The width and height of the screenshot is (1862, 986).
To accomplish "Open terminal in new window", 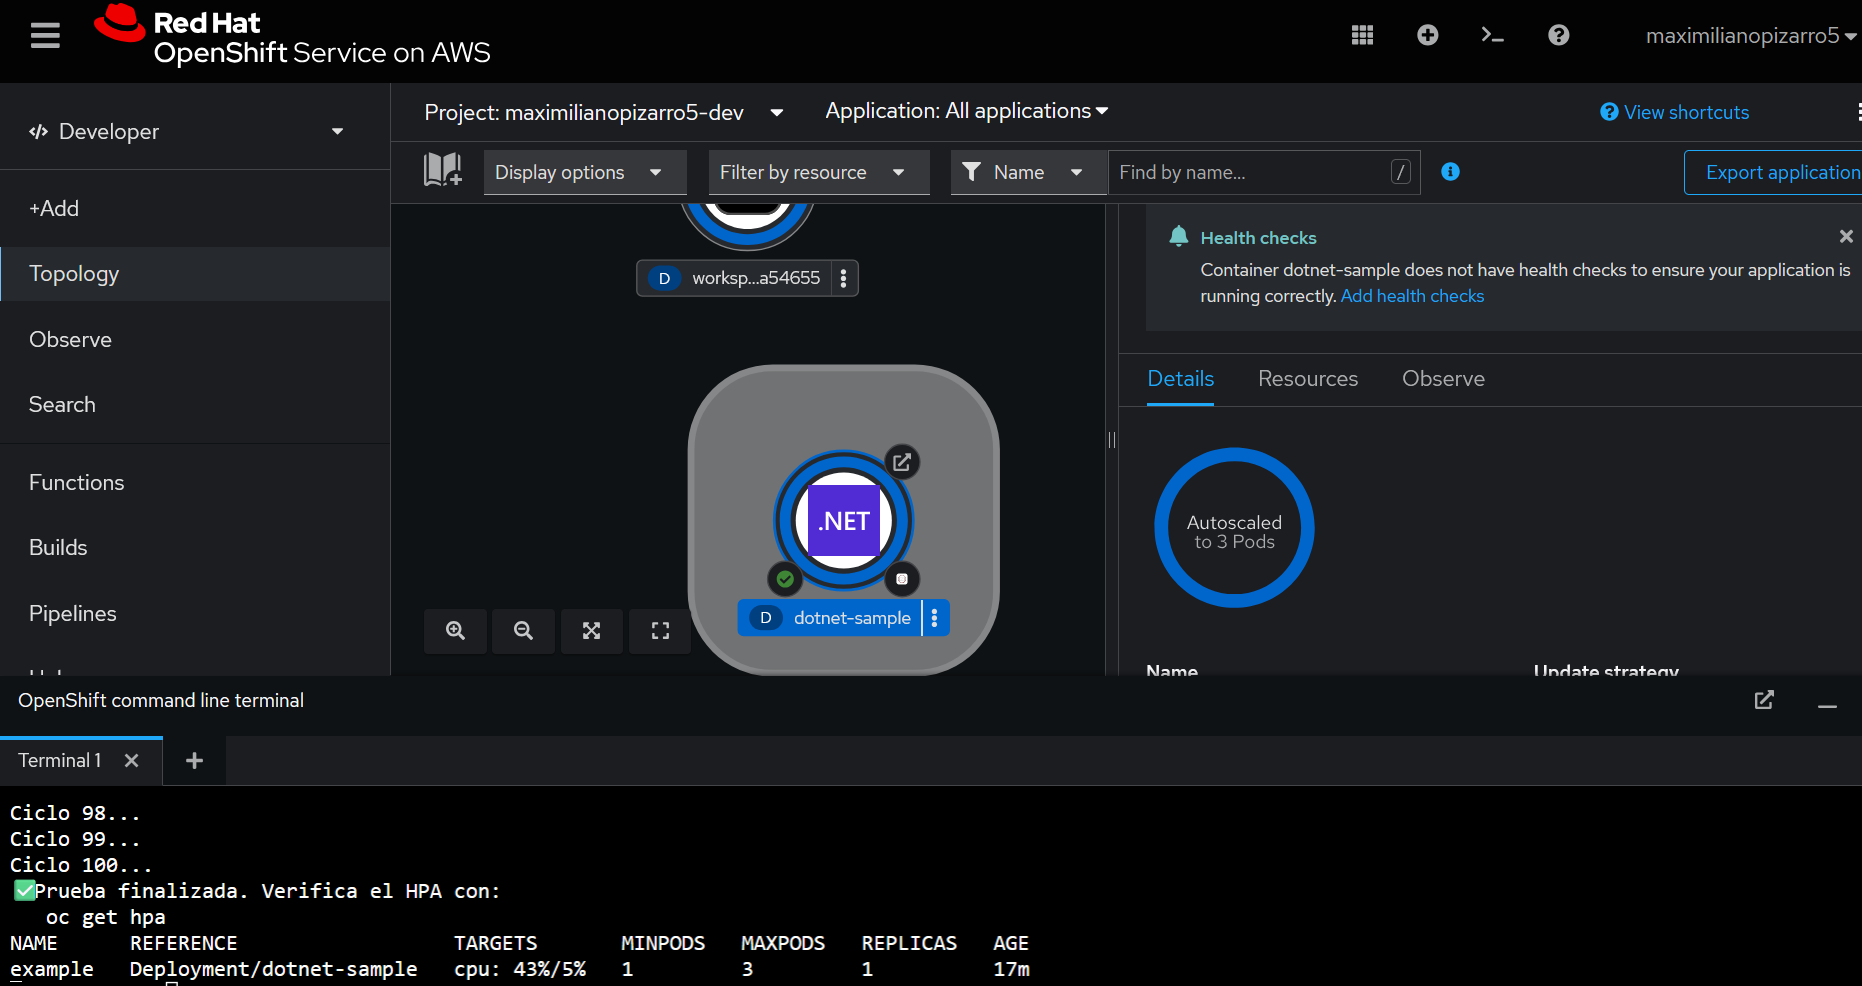I will [1764, 700].
